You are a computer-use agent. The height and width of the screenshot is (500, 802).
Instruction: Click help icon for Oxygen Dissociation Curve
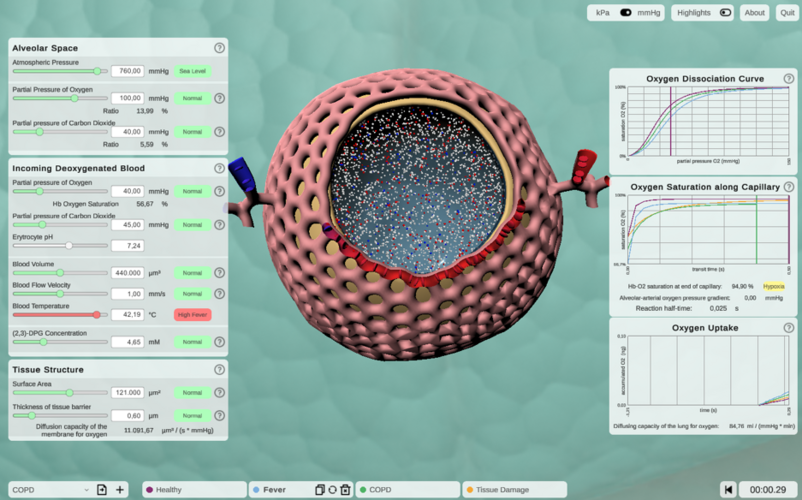(789, 78)
